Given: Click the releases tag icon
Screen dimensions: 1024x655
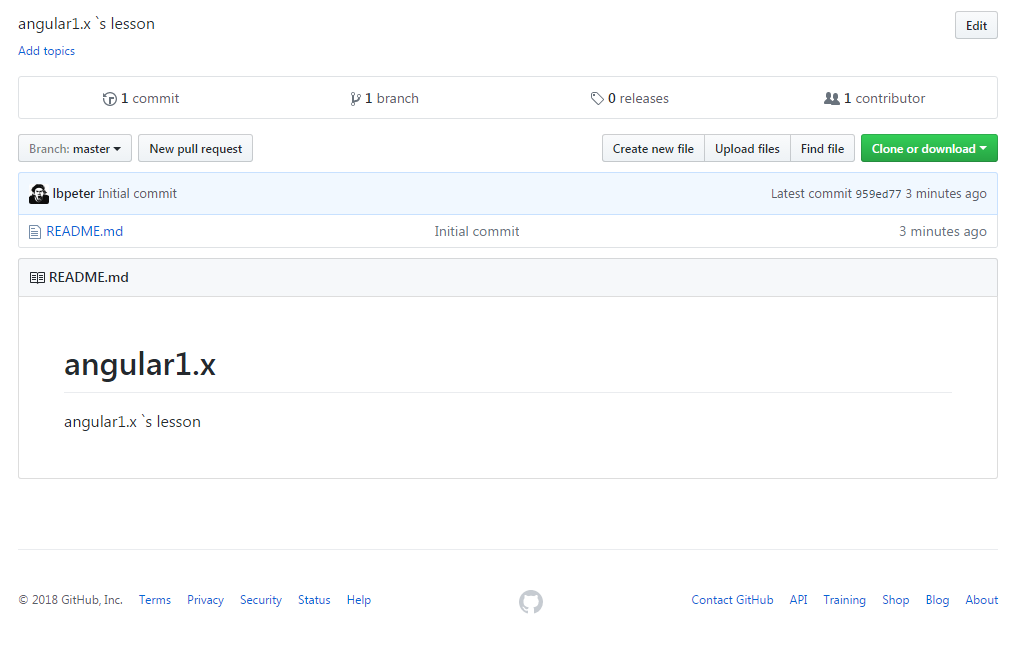Looking at the screenshot, I should (x=597, y=99).
